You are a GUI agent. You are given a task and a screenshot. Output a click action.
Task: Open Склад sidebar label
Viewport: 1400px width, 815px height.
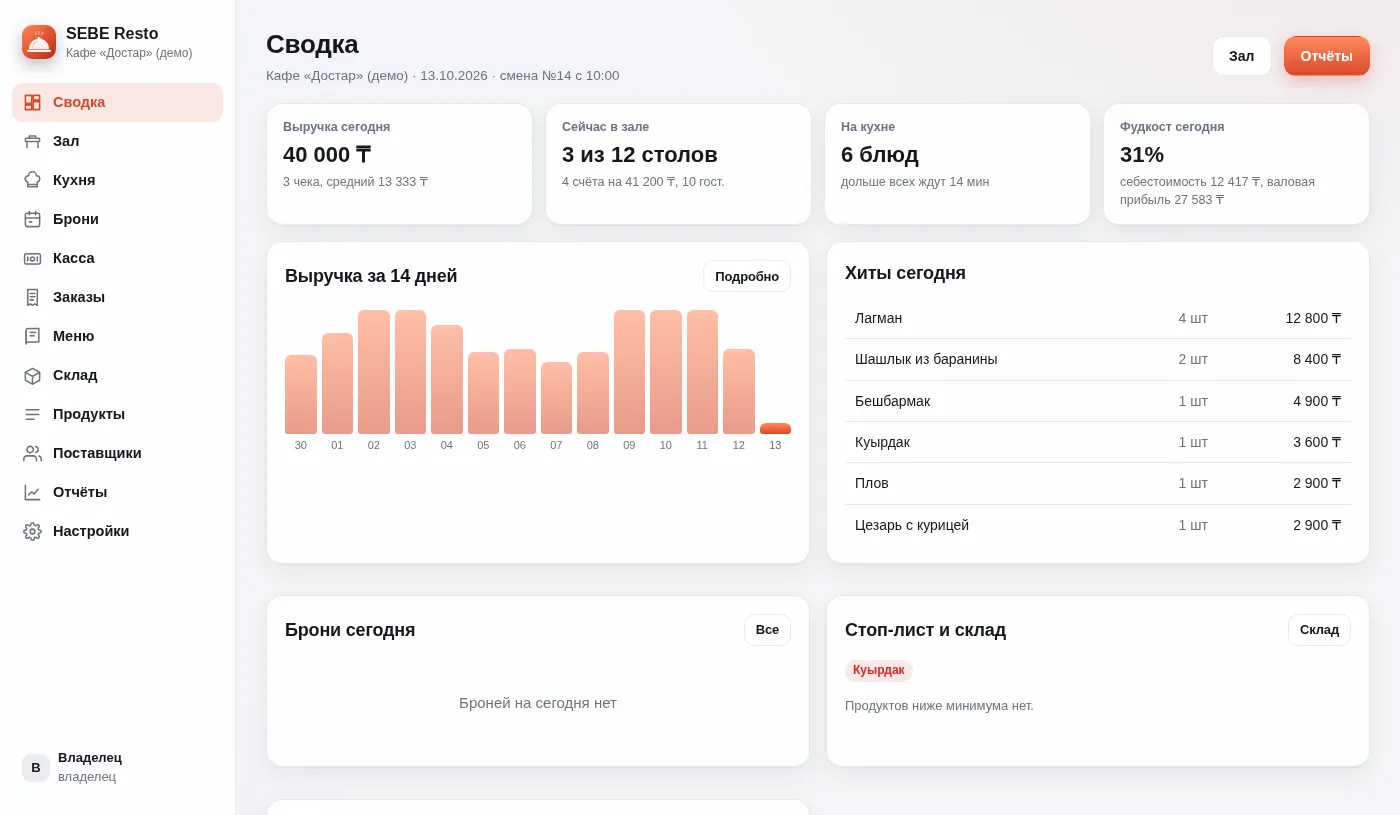pyautogui.click(x=75, y=375)
